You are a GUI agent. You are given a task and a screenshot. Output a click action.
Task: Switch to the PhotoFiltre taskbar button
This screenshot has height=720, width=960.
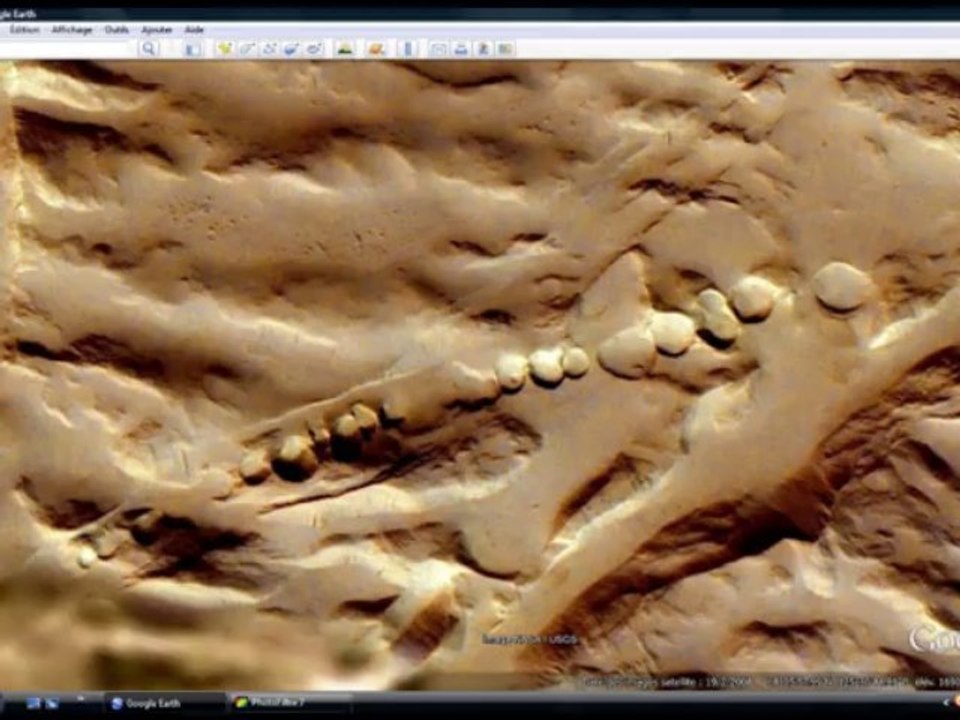[x=291, y=703]
